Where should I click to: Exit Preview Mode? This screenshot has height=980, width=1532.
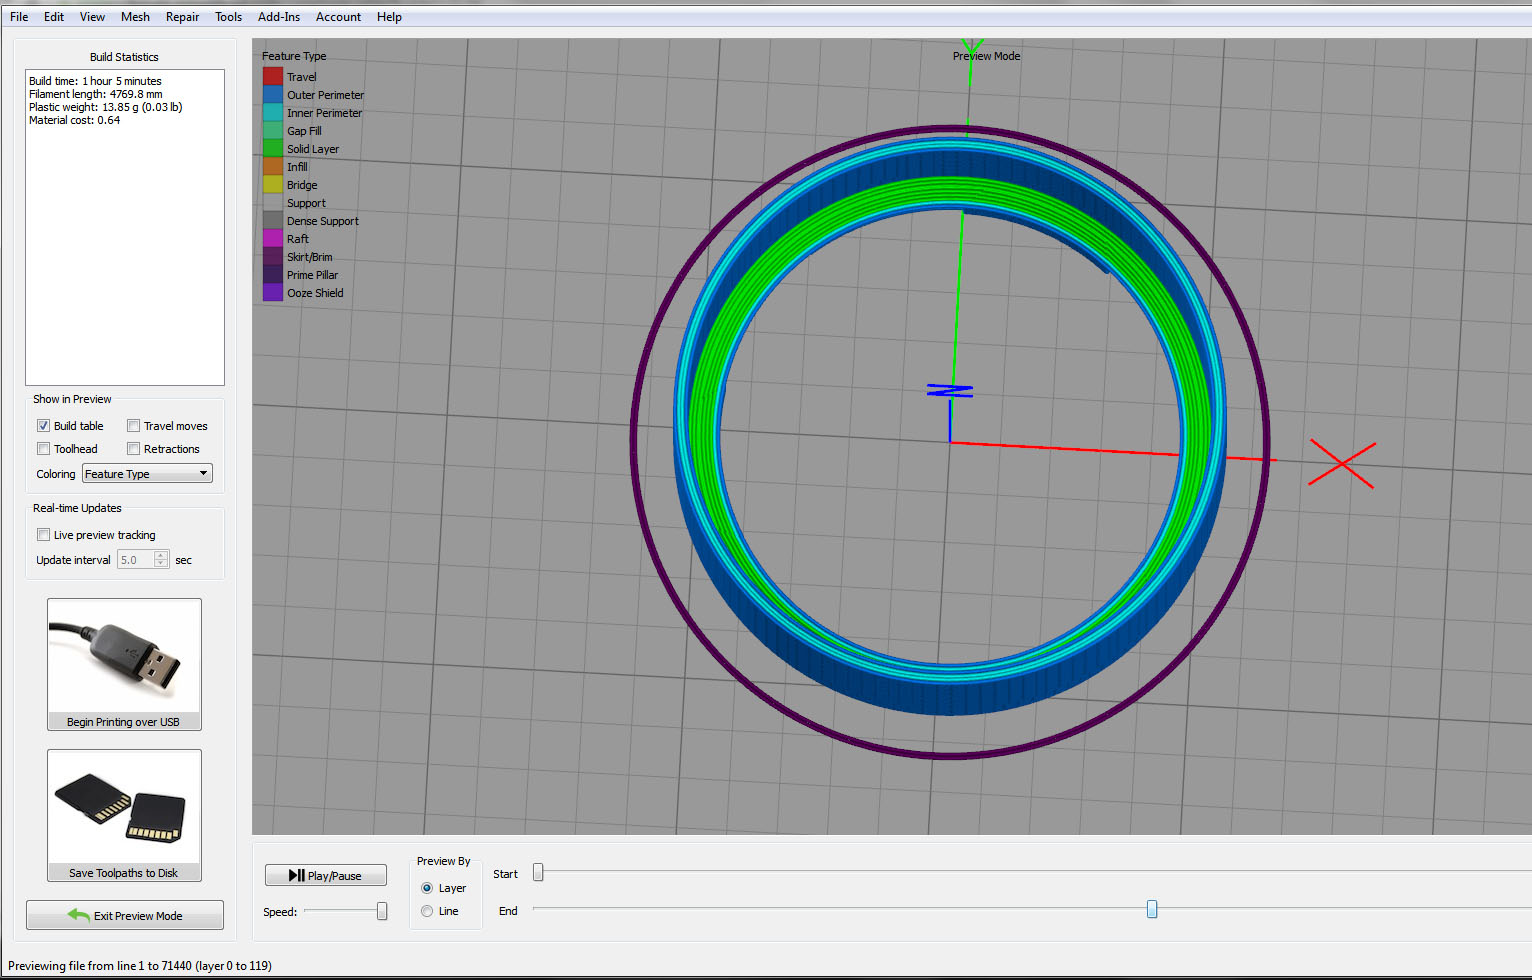(x=125, y=915)
